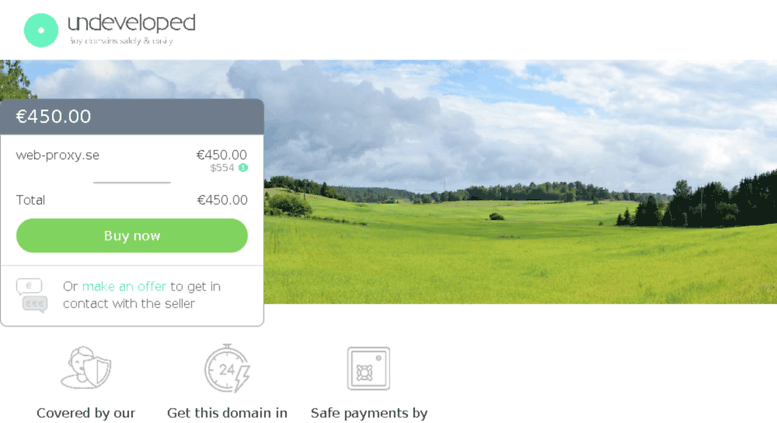Viewport: 777px width, 423px height.
Task: Click the contact with the seller text
Action: pyautogui.click(x=129, y=304)
